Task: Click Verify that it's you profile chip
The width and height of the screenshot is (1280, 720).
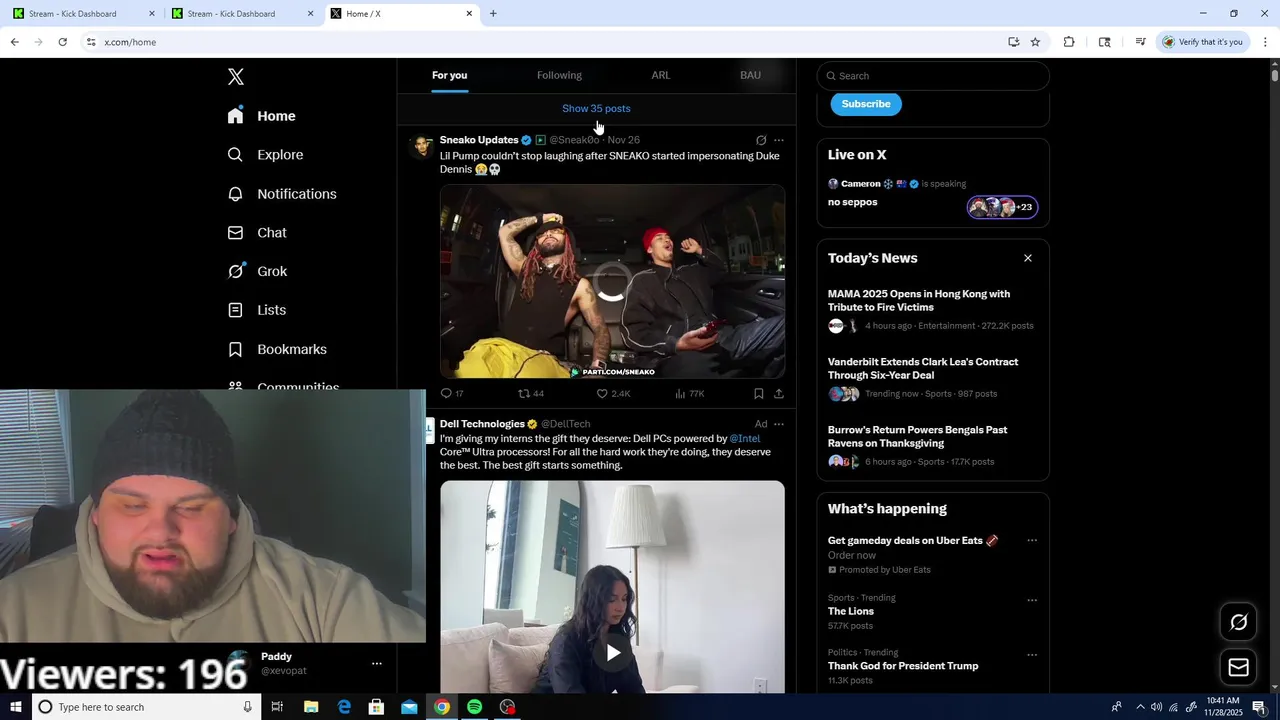Action: [x=1203, y=42]
